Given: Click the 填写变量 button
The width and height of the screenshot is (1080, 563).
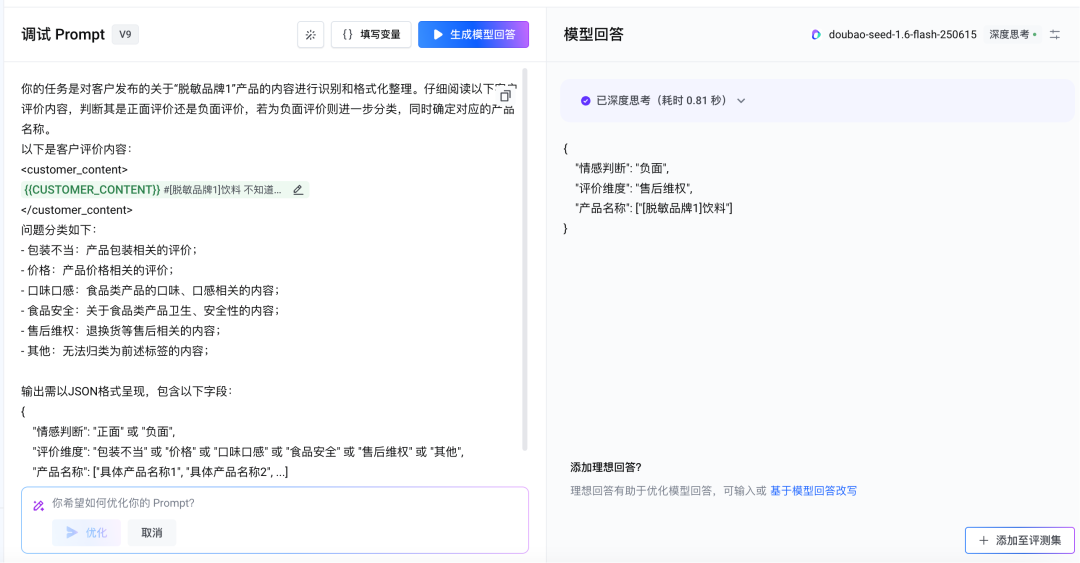Looking at the screenshot, I should [370, 35].
